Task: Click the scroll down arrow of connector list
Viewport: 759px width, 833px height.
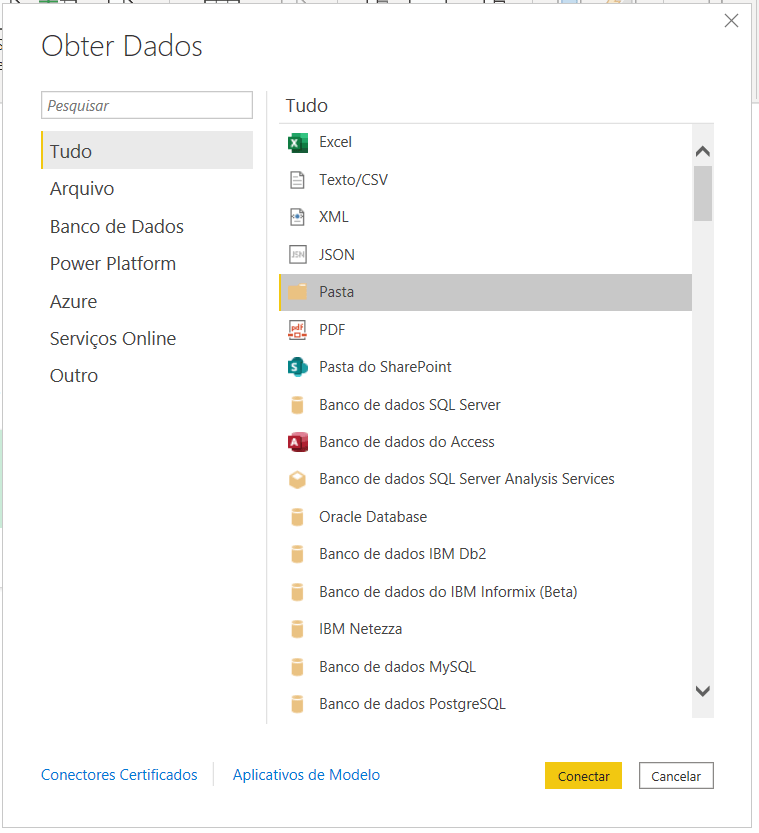Action: coord(703,691)
